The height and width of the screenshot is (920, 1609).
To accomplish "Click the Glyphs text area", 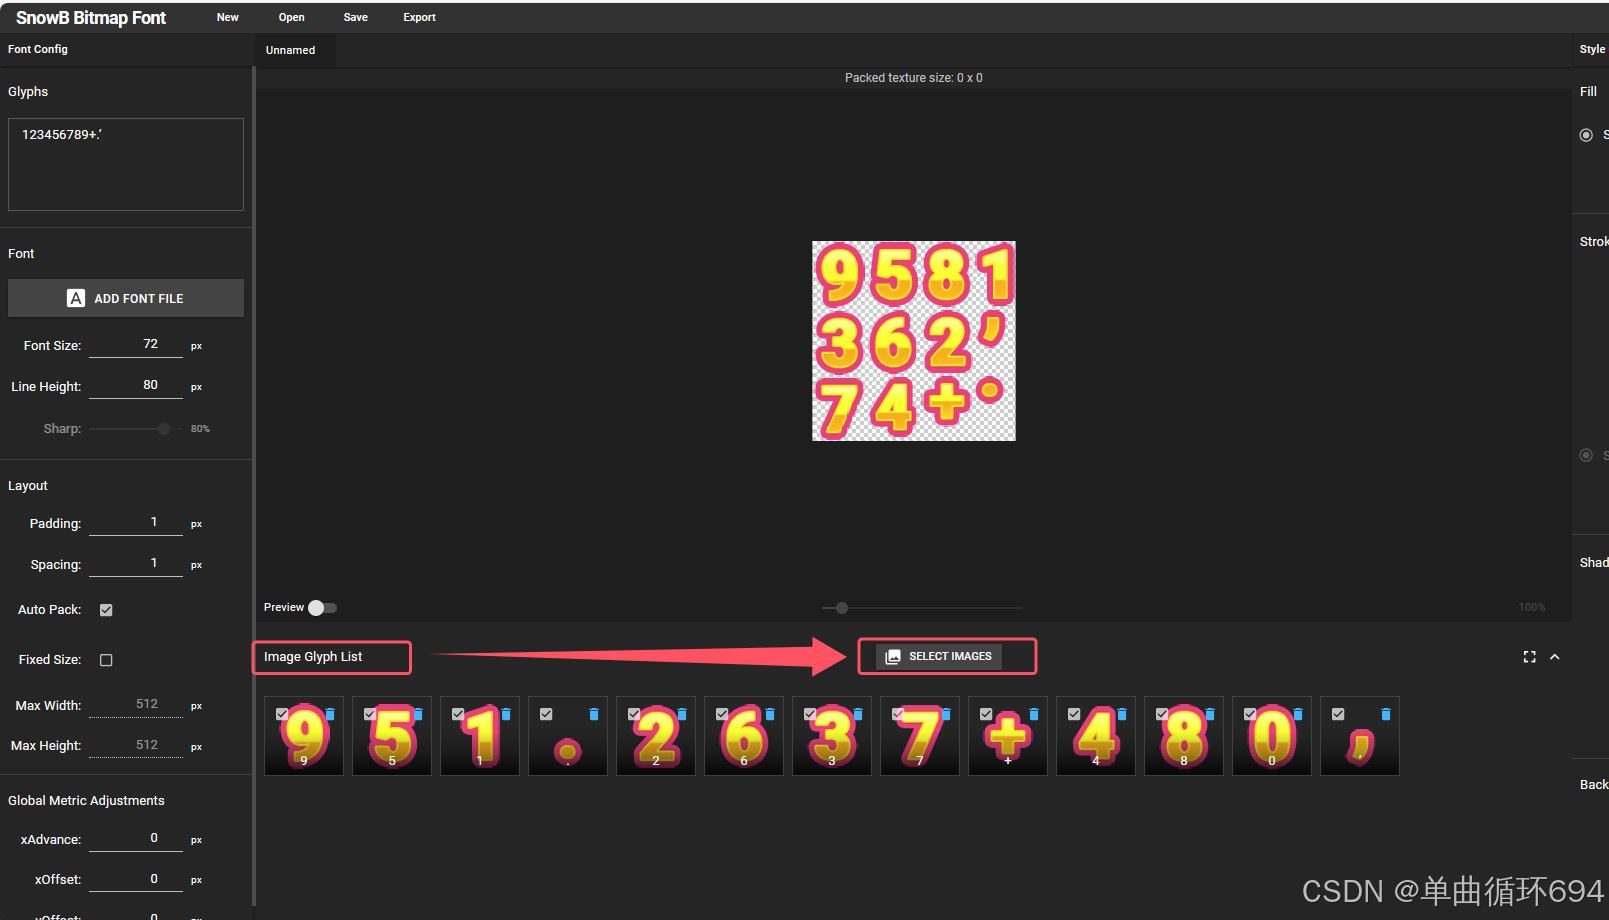I will click(126, 164).
